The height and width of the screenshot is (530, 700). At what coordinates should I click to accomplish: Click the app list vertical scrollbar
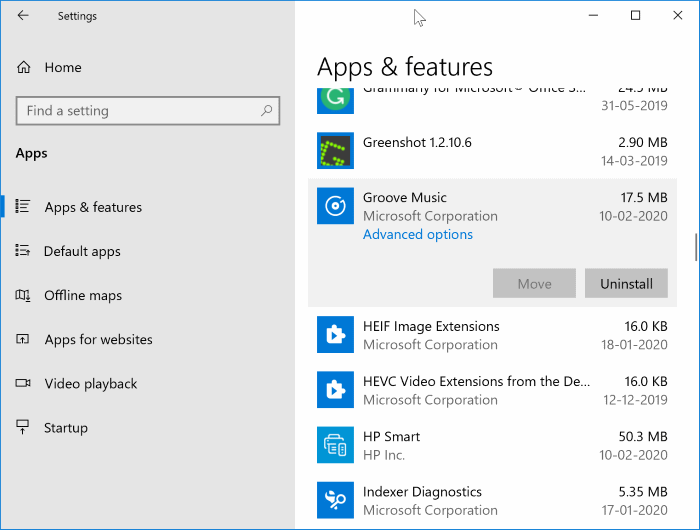coord(696,247)
